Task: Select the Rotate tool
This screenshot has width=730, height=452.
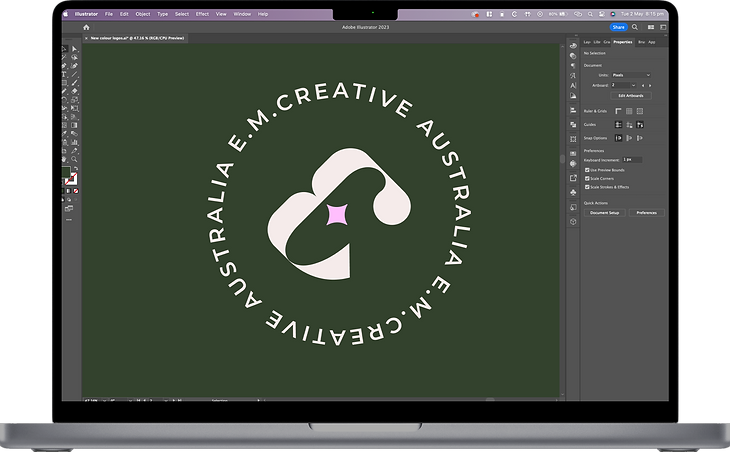Action: point(64,99)
